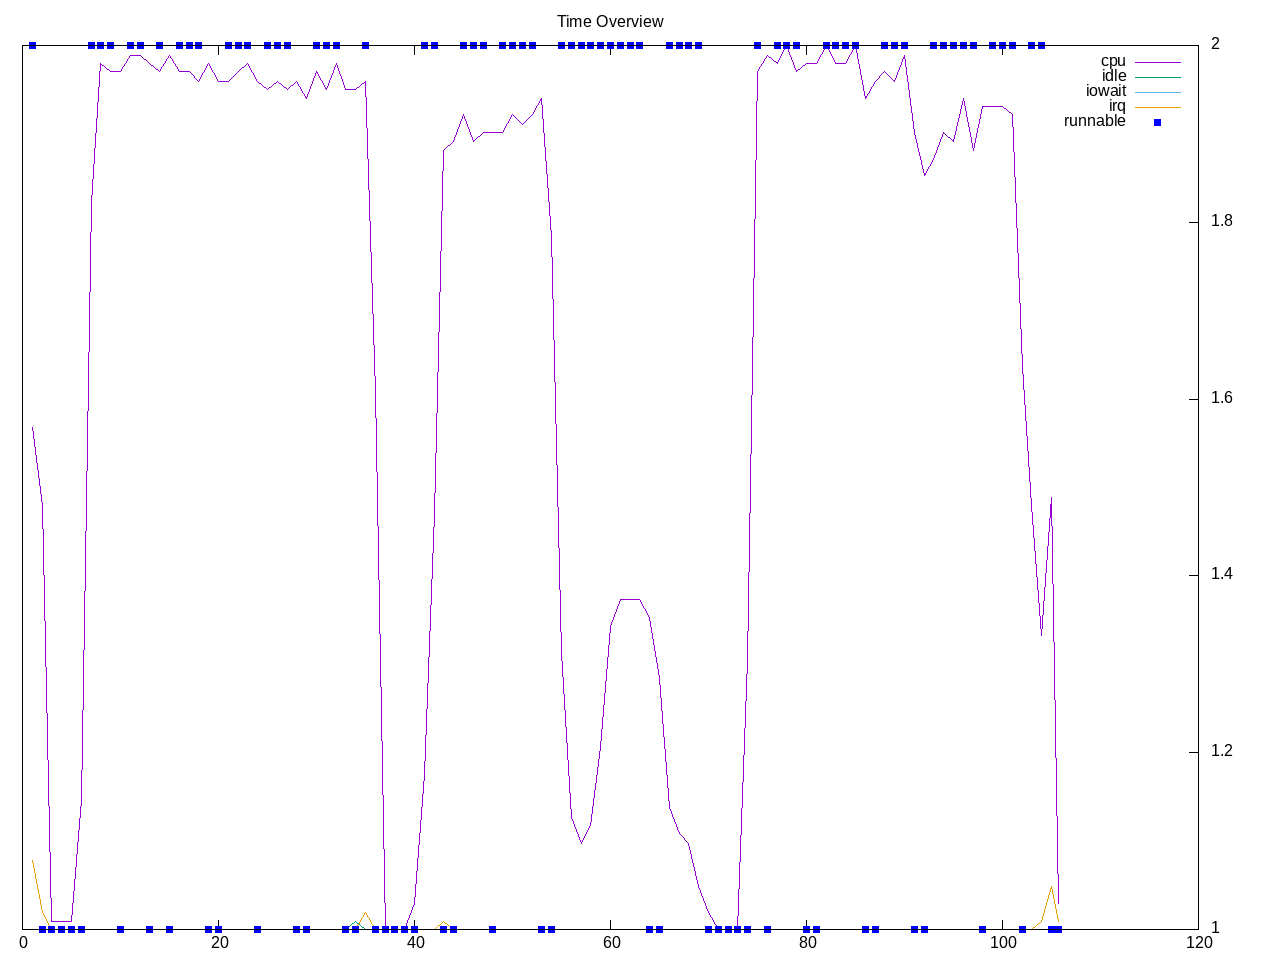Select the "idle" legend label
1280x960 pixels.
tap(1113, 76)
